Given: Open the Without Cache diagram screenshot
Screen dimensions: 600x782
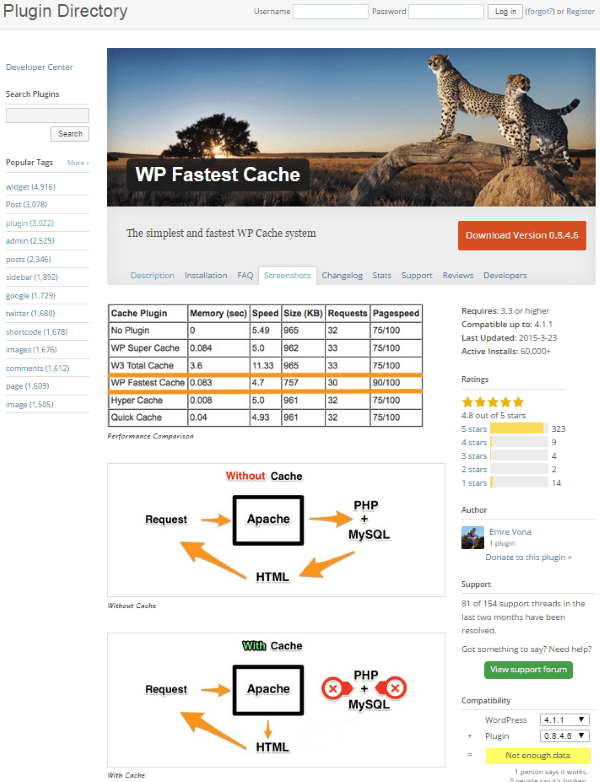Looking at the screenshot, I should tap(276, 530).
